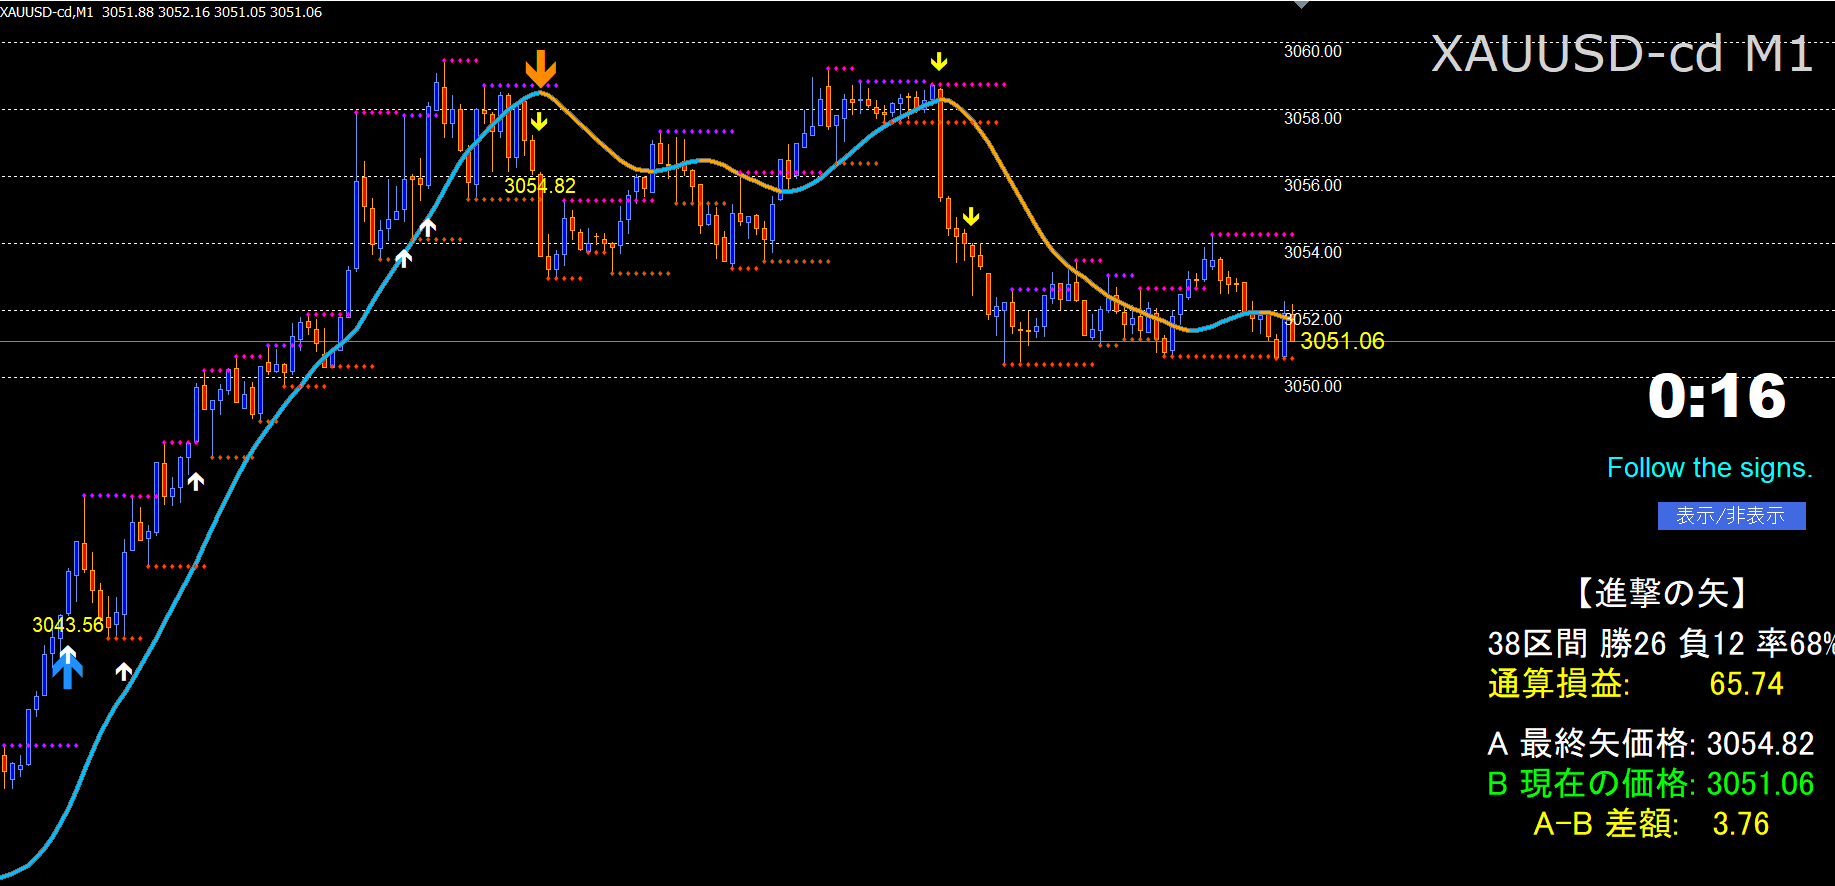Click the A 最終矢価格 3054.82 line
The height and width of the screenshot is (886, 1835).
coord(1651,744)
